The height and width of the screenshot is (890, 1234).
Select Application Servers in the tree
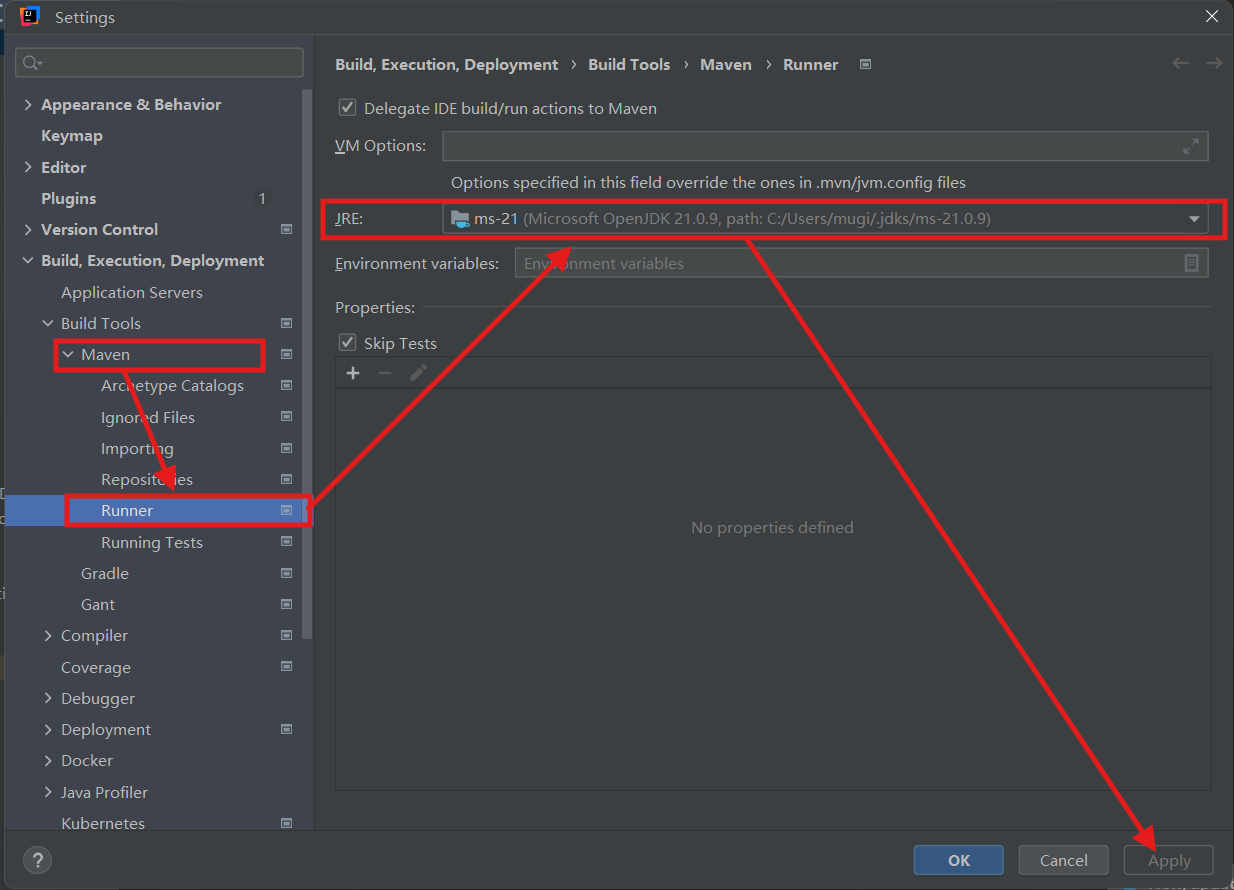point(132,292)
